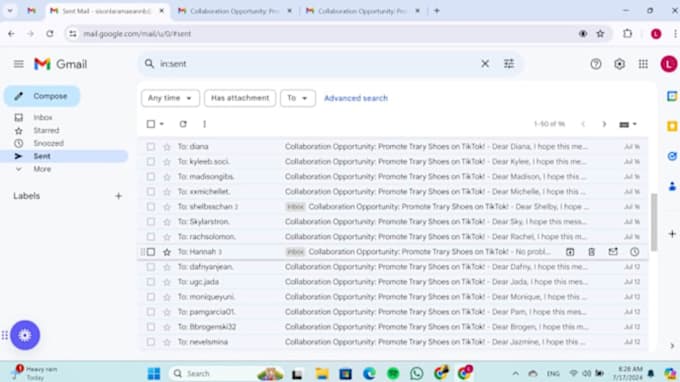
Task: Open Advanced search link
Action: tap(356, 98)
